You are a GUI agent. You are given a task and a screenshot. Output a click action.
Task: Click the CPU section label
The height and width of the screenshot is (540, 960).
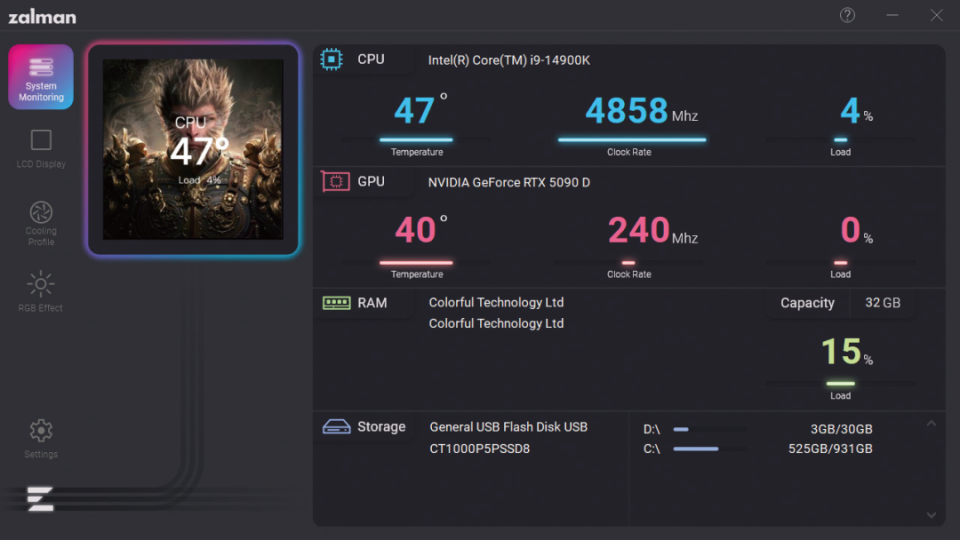pos(371,59)
